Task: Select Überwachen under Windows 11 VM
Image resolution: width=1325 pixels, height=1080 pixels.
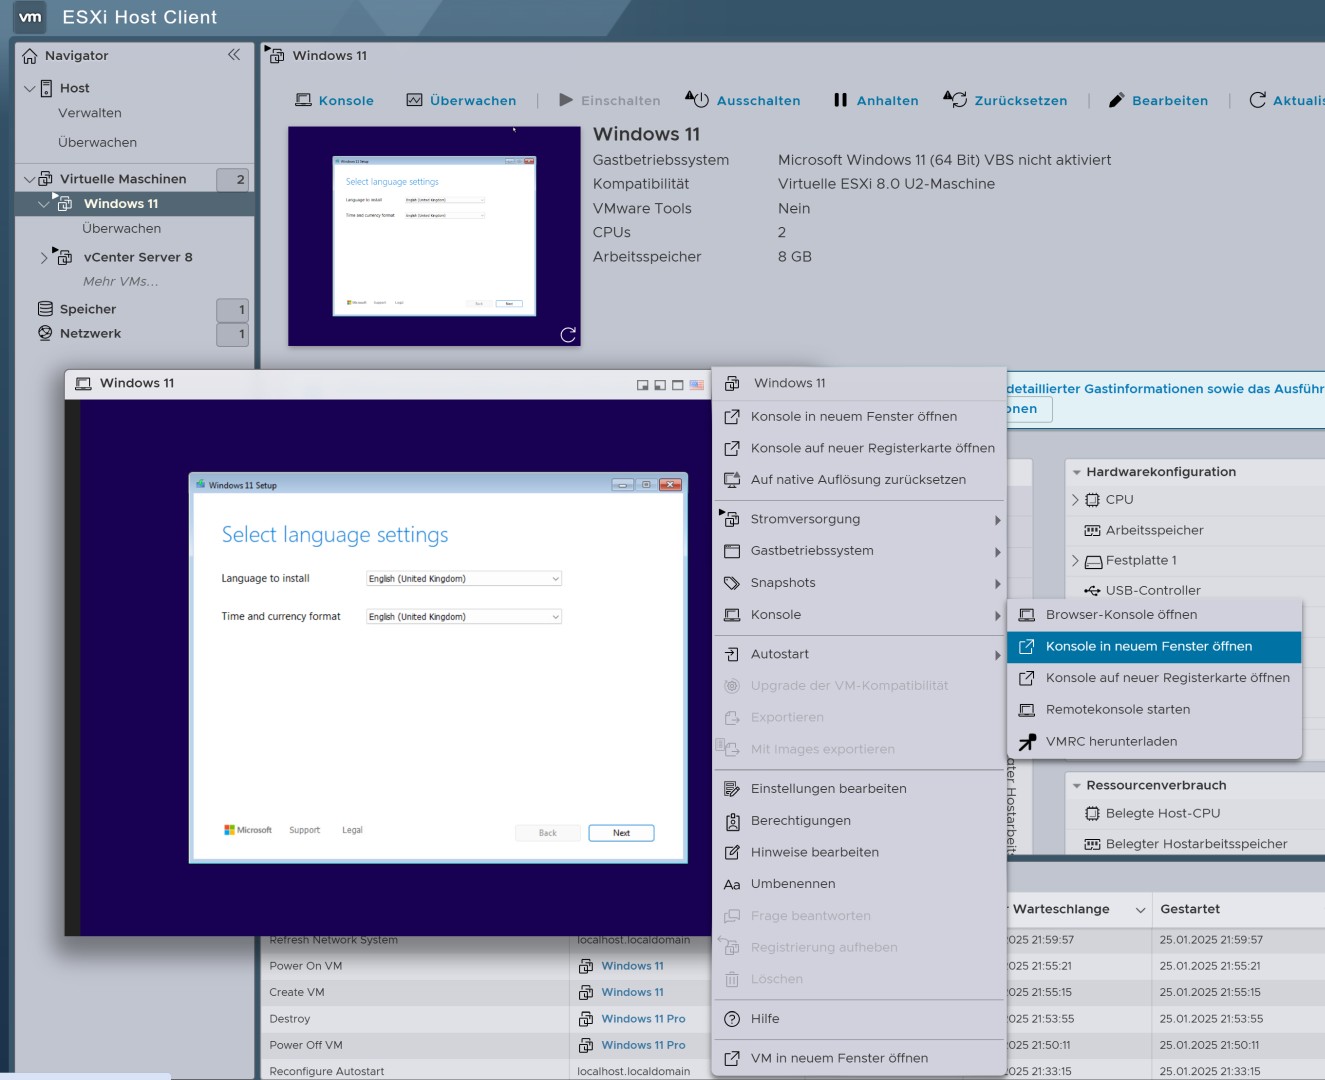Action: tap(121, 228)
